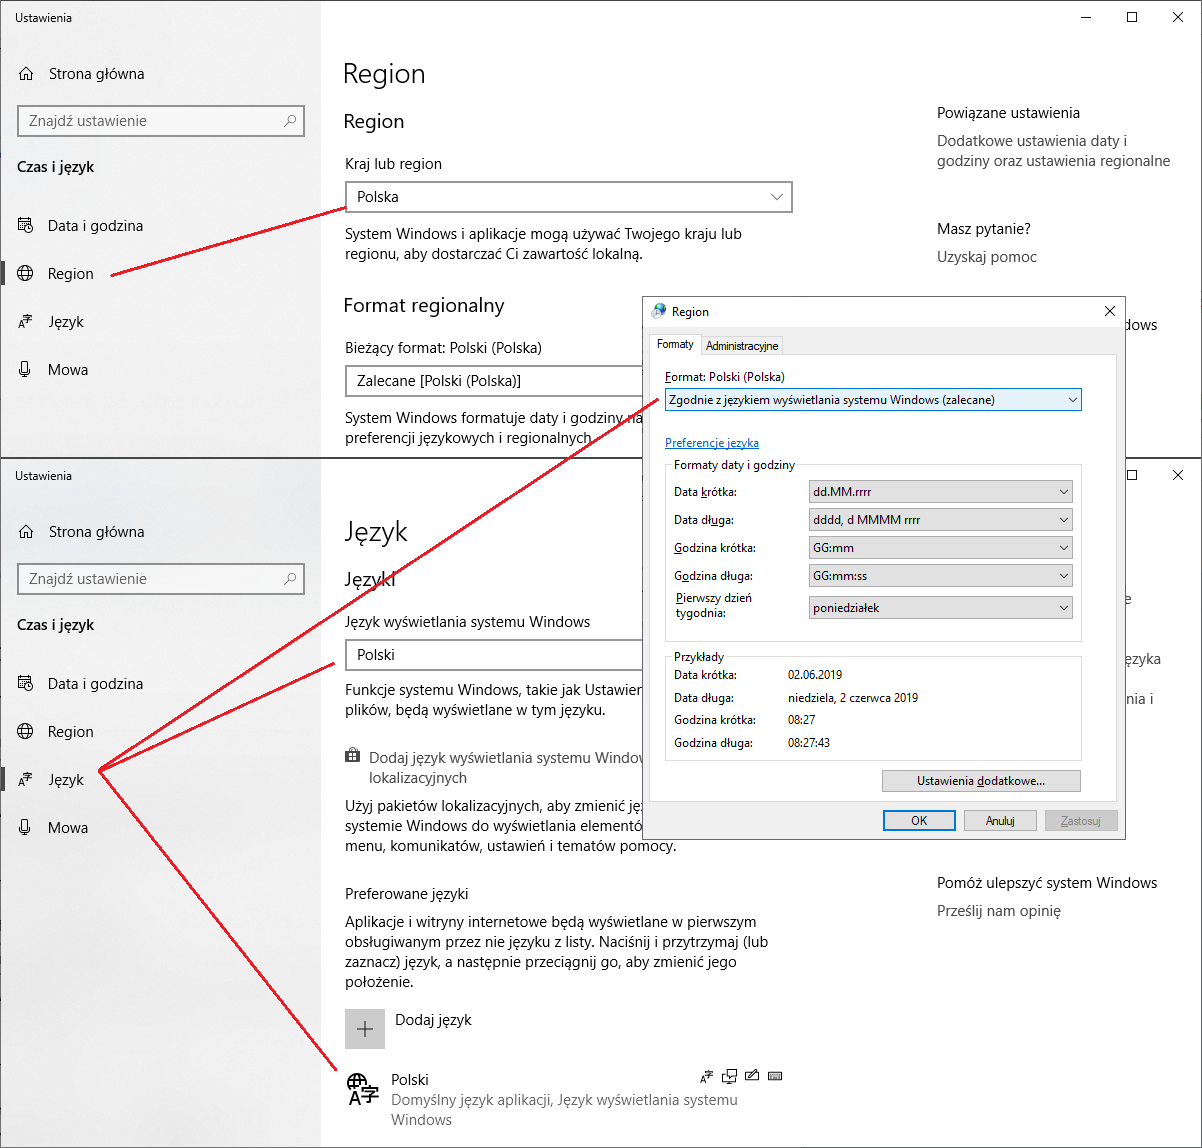This screenshot has width=1202, height=1148.
Task: Open the Zalecane [Polski (Polska)] format dropdown
Action: point(495,381)
